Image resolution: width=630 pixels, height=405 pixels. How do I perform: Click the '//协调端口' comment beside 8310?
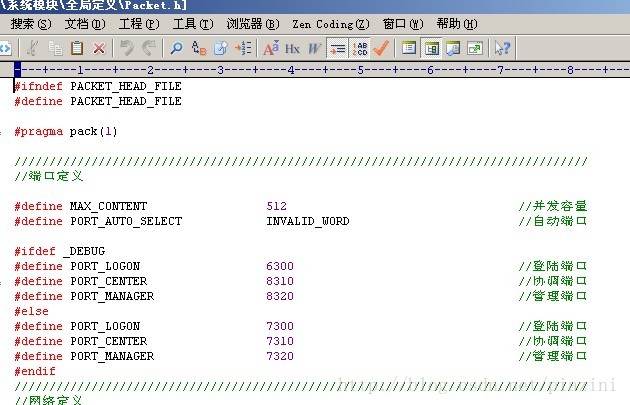click(552, 281)
